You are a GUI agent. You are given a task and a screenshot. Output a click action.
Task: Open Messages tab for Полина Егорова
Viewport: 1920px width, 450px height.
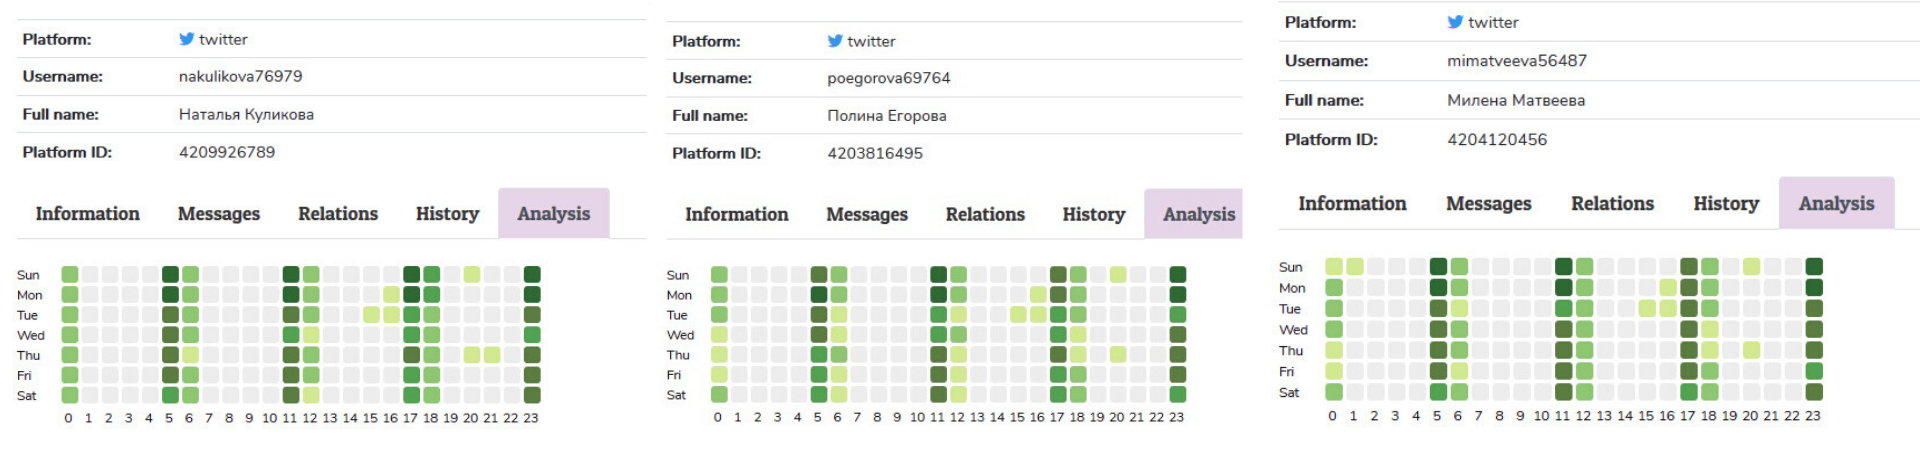(x=867, y=215)
